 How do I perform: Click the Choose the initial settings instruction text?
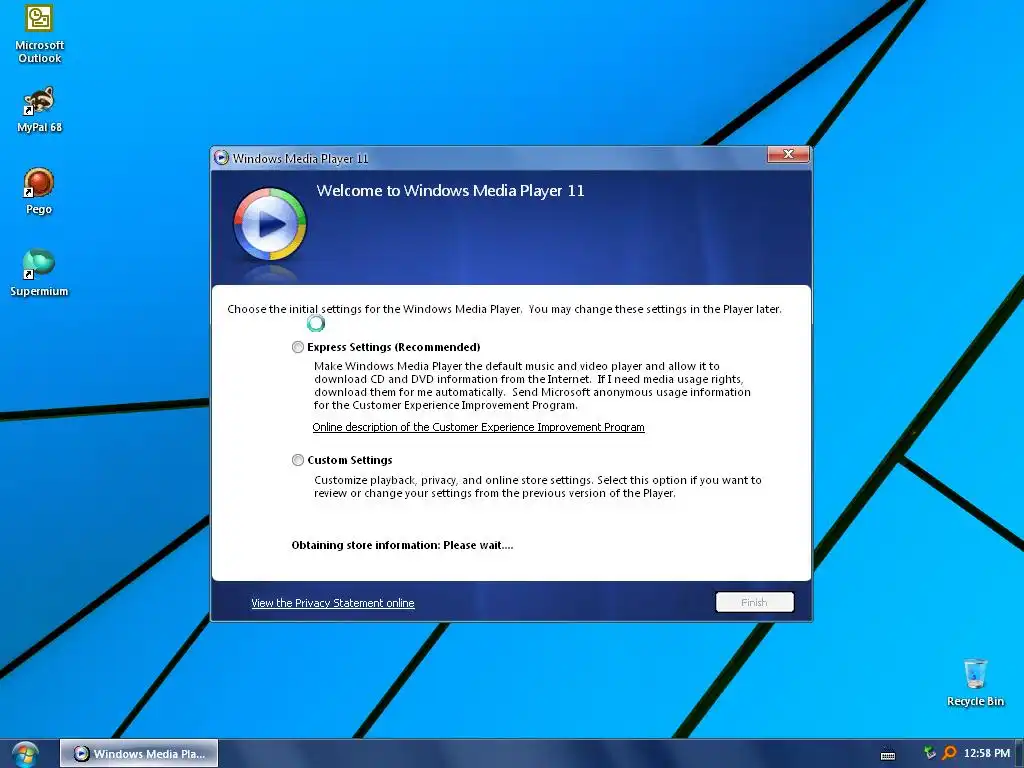504,309
